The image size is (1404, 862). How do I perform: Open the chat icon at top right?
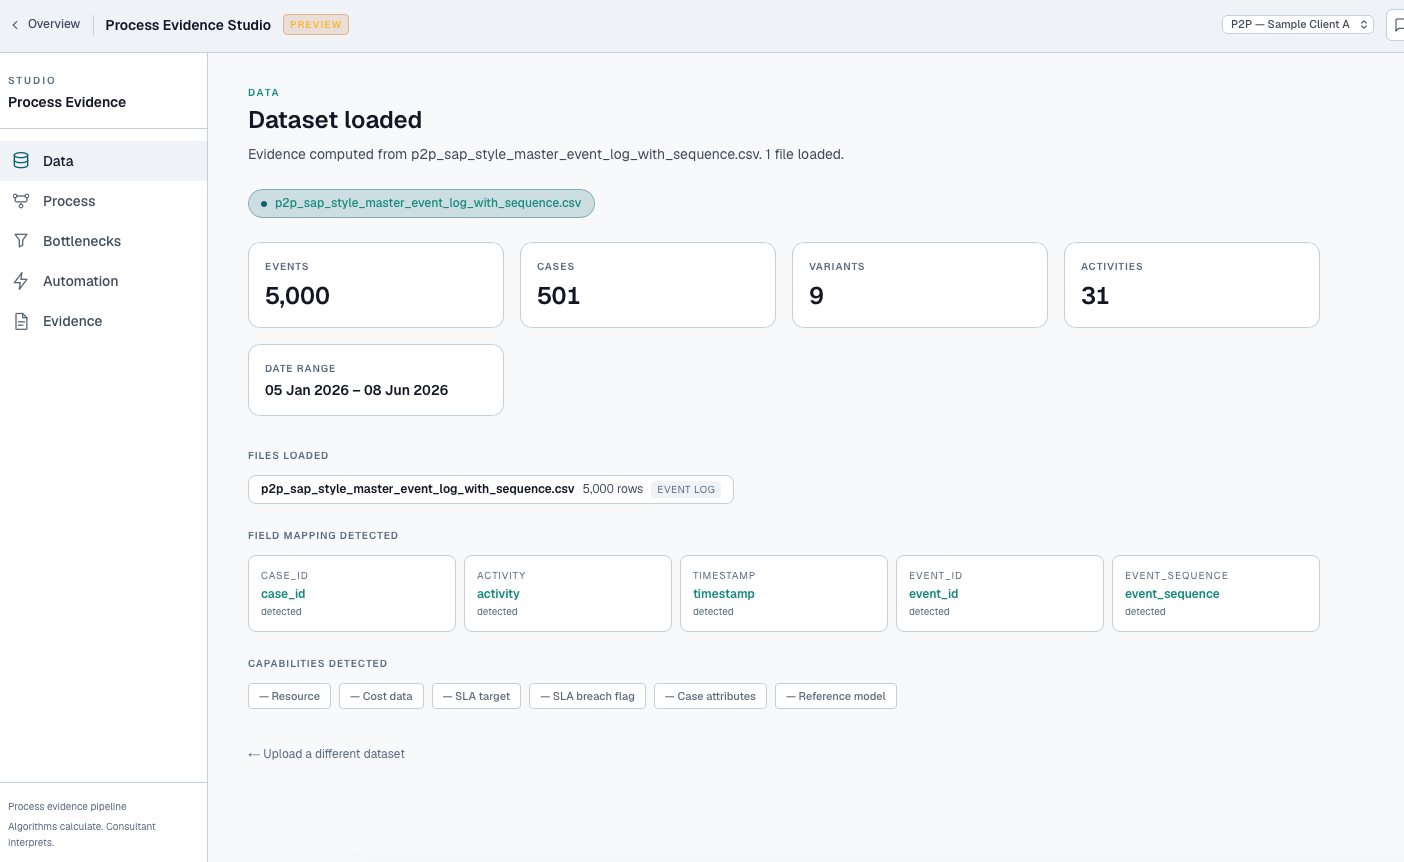(x=1397, y=25)
